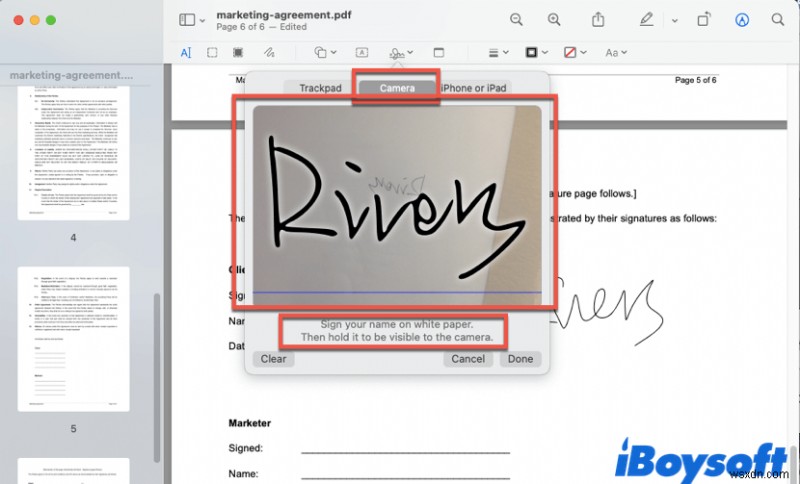Click the camera signature preview area
This screenshot has width=800, height=484.
pos(397,205)
